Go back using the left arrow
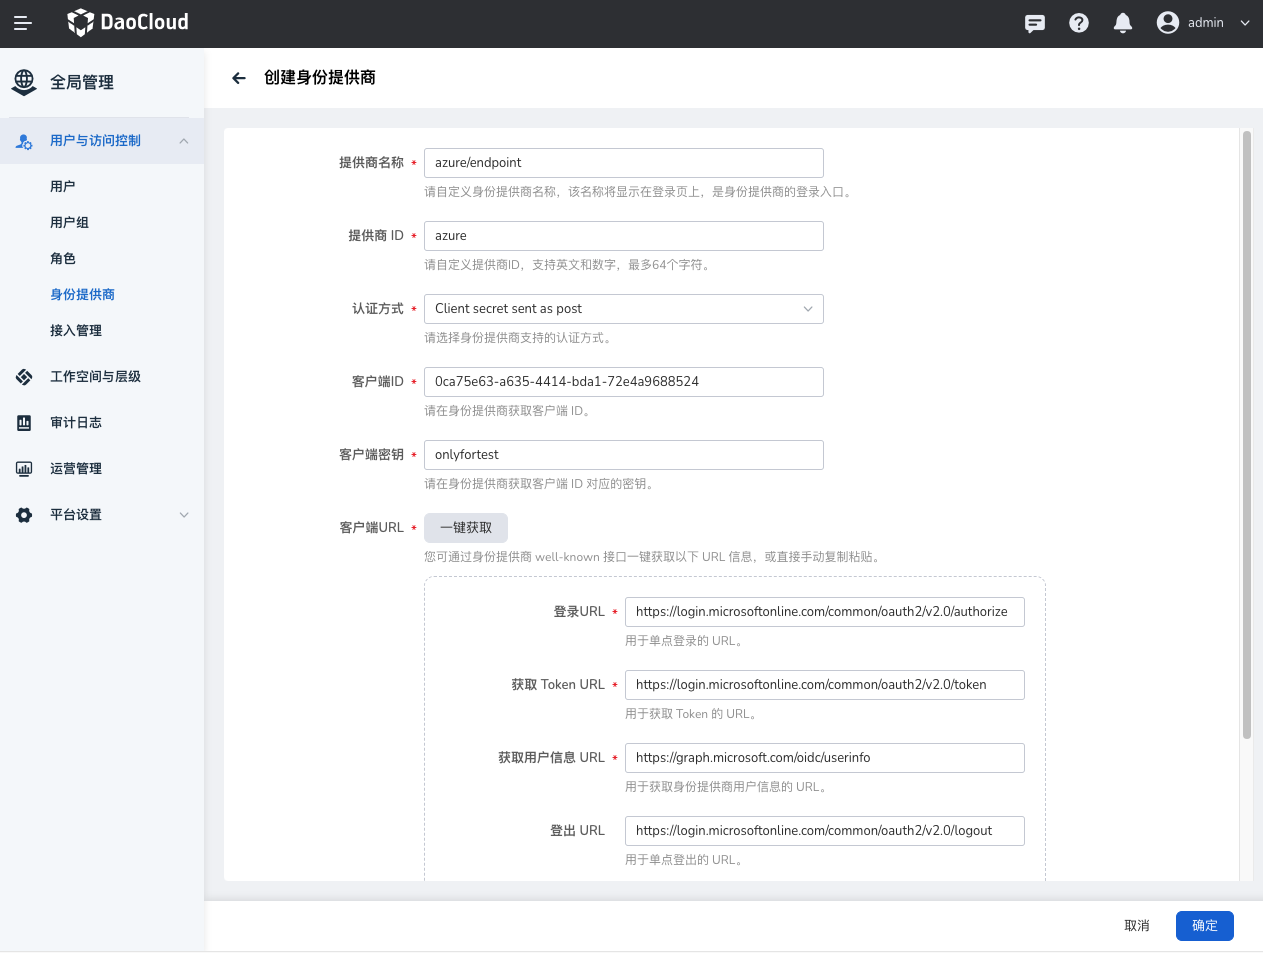The width and height of the screenshot is (1263, 953). (238, 78)
